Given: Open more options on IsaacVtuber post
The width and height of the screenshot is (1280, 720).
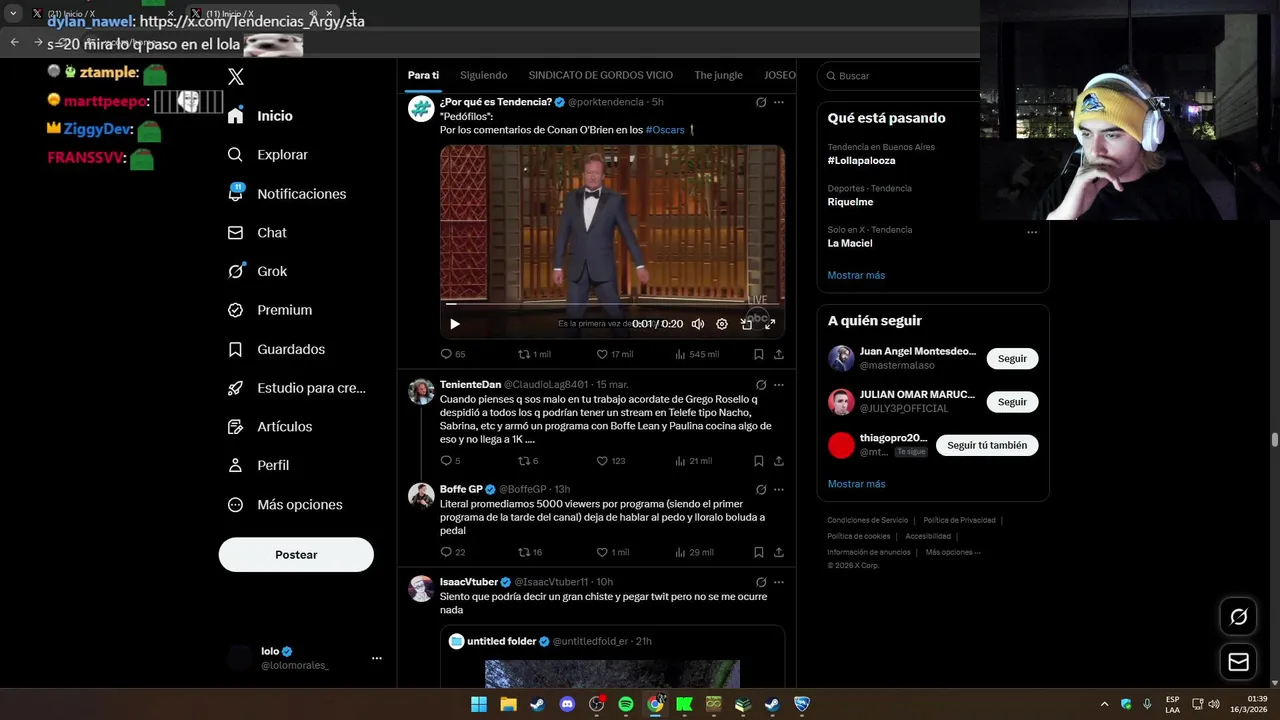Looking at the screenshot, I should (779, 582).
